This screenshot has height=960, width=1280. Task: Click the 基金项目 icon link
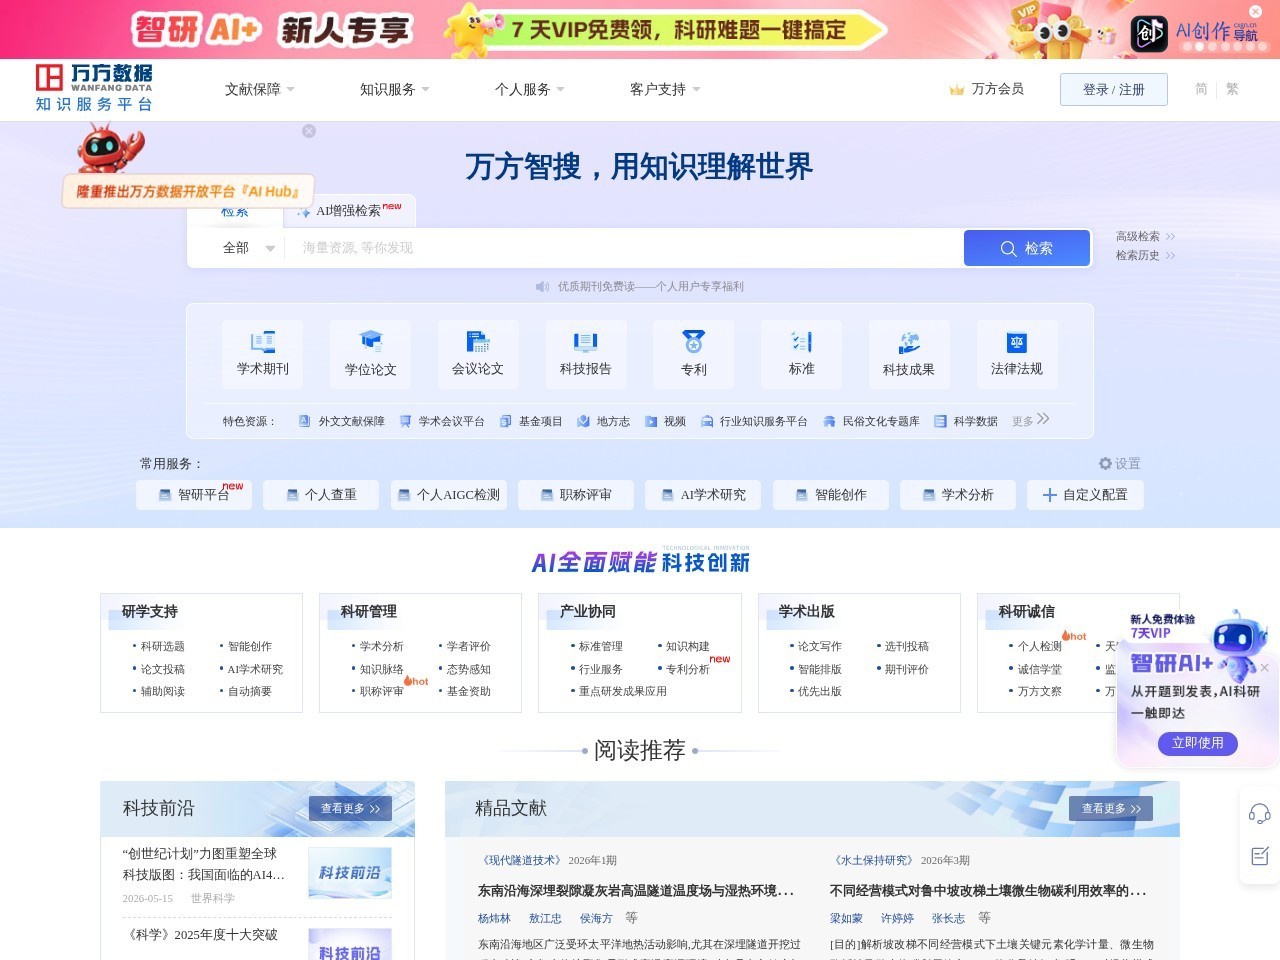pos(531,422)
